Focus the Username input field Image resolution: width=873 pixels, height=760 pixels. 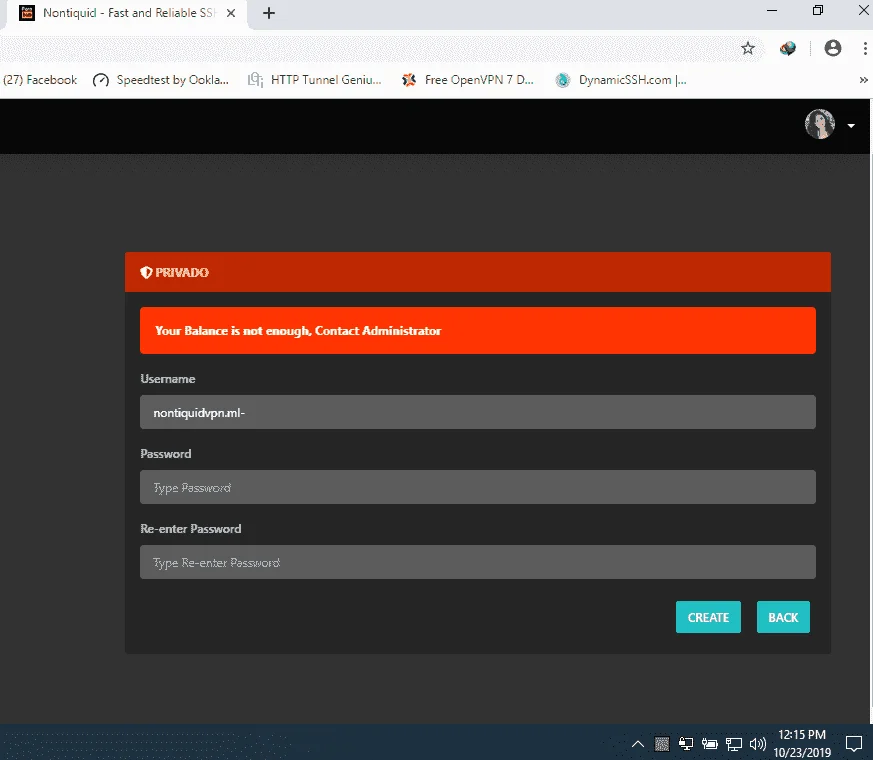[478, 412]
